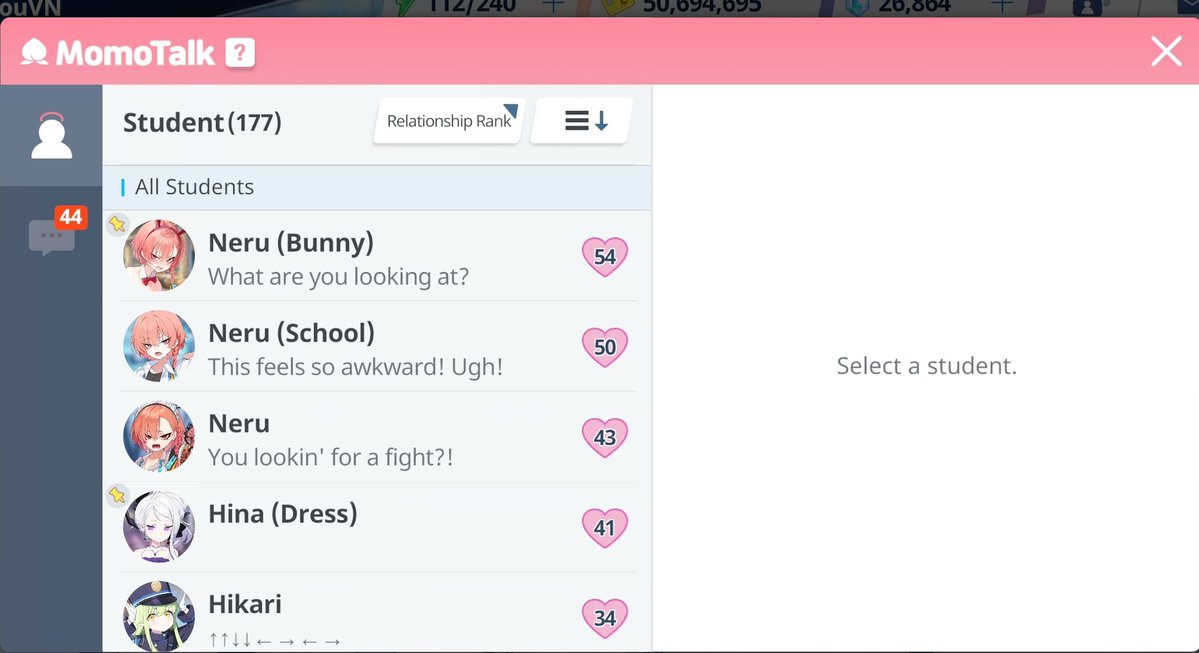Open Hikari avatar thumbnail
Viewport: 1199px width, 653px height.
tap(159, 616)
